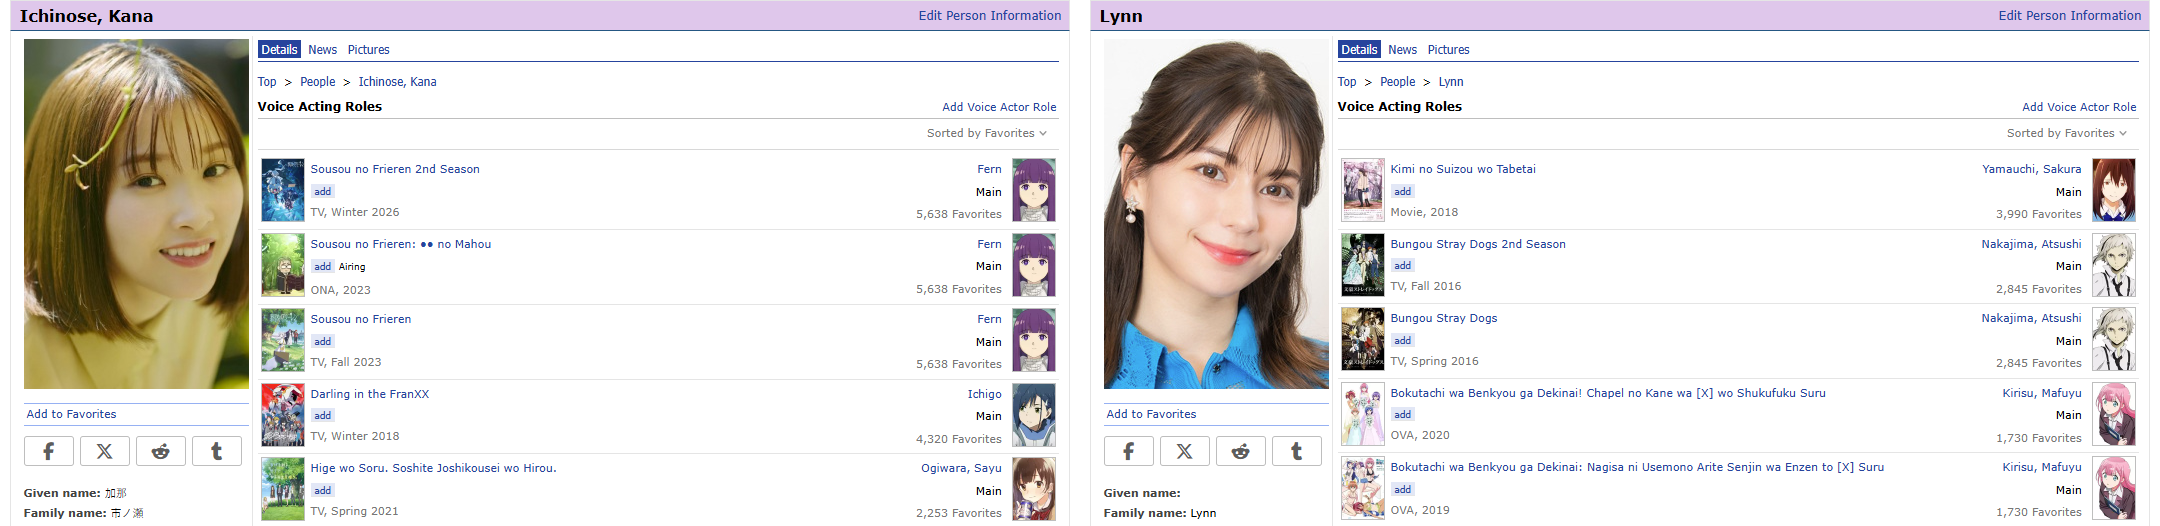Image resolution: width=2160 pixels, height=526 pixels.
Task: Add Kimi no Suizou wo Tabetai to list
Action: [x=1402, y=192]
